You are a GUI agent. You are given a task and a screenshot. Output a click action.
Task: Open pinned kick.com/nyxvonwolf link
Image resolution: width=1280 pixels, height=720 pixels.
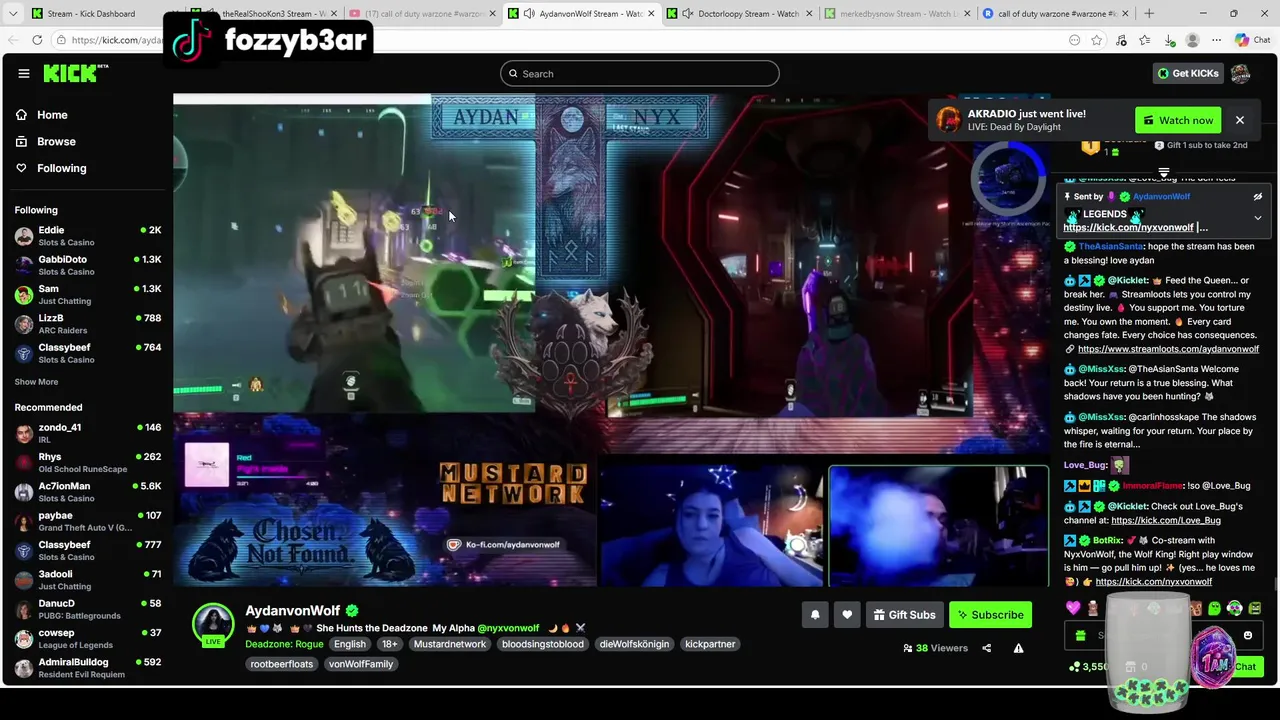pyautogui.click(x=1128, y=227)
